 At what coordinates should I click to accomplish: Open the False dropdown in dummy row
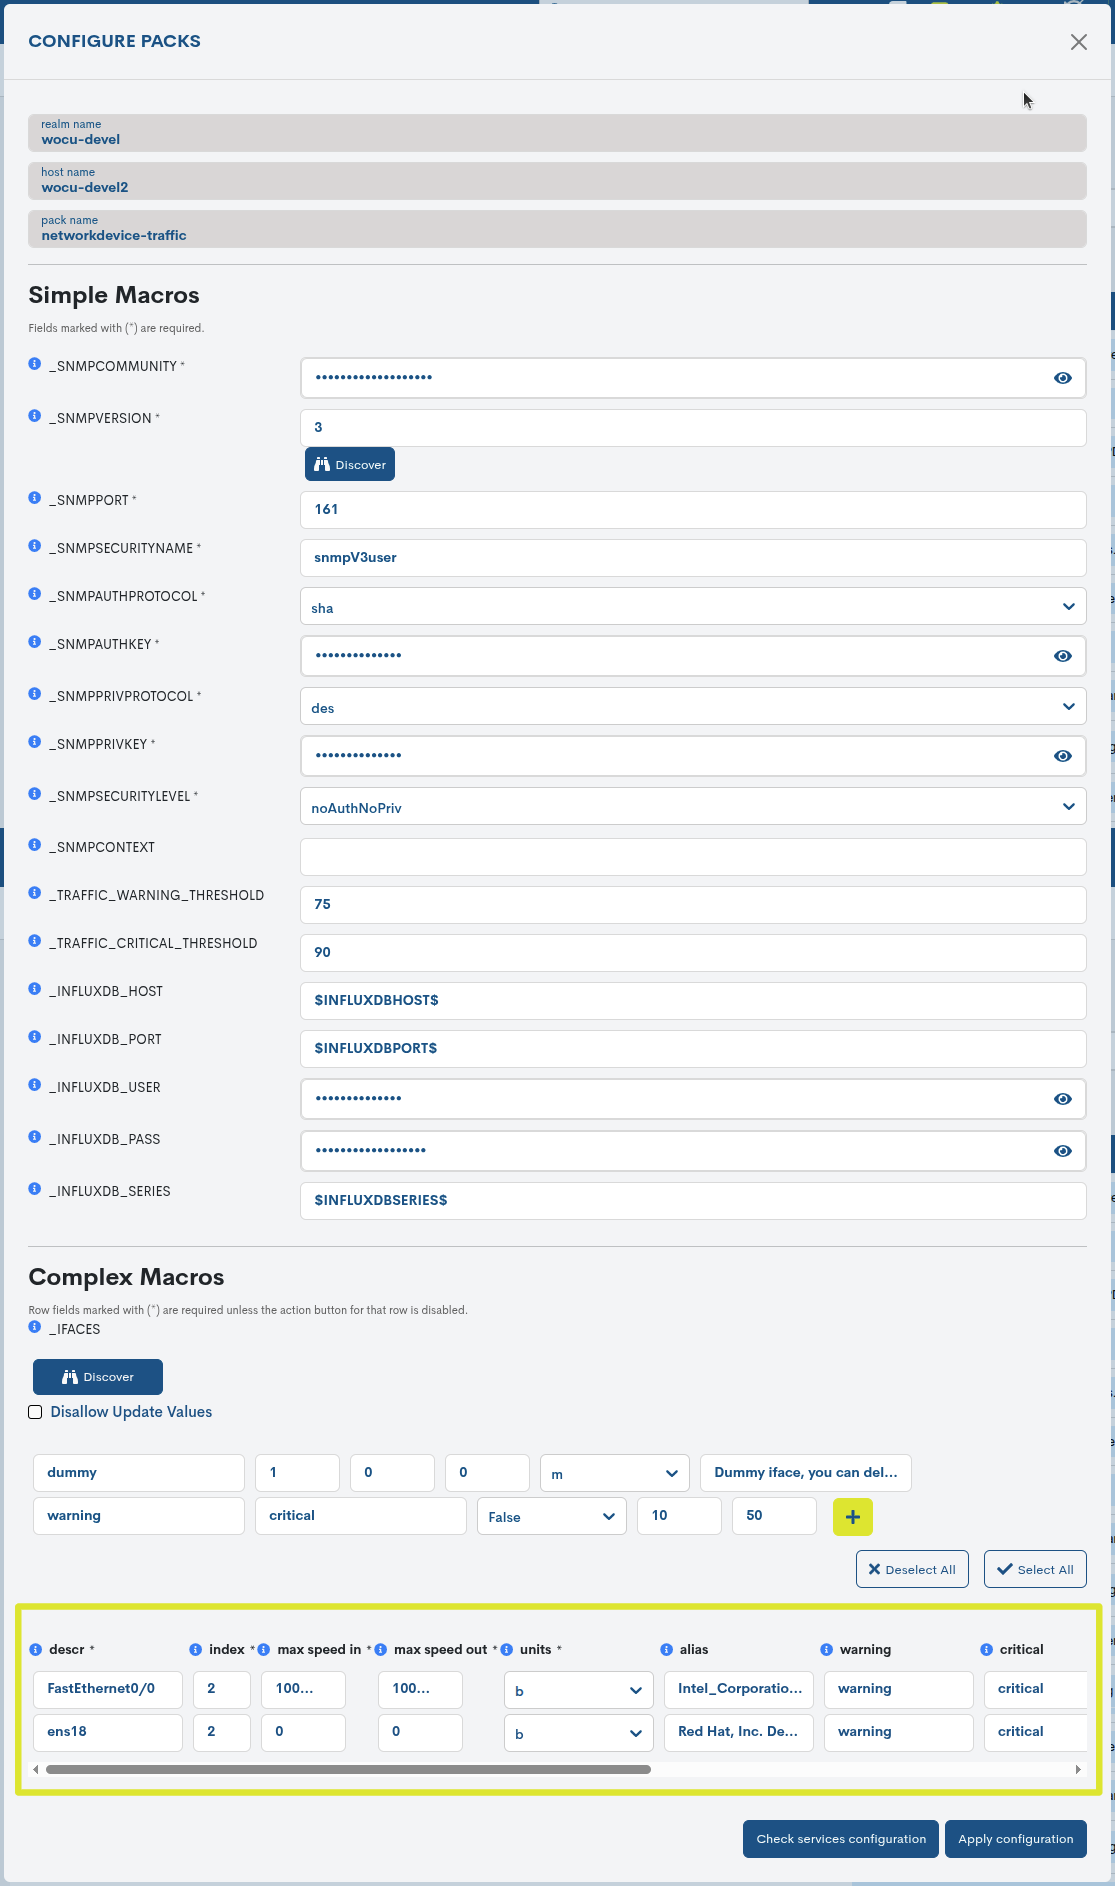pos(552,1516)
